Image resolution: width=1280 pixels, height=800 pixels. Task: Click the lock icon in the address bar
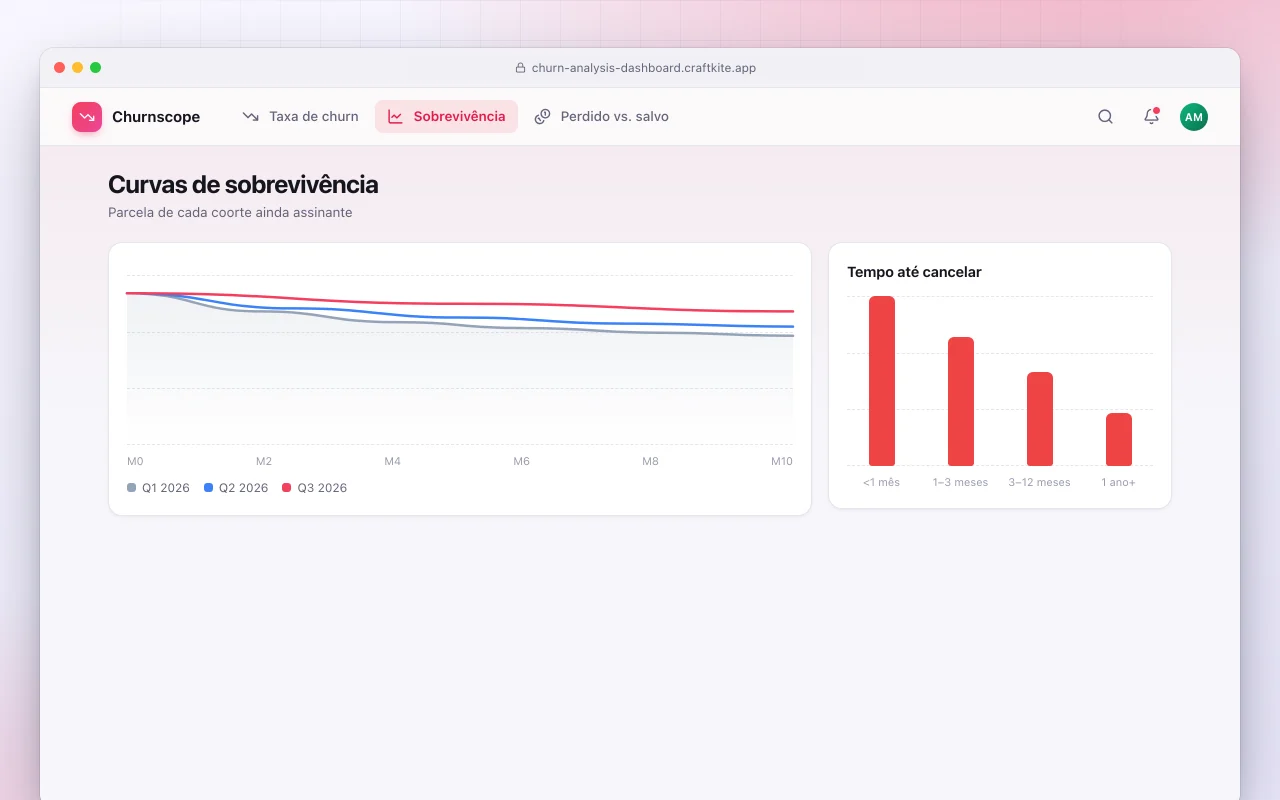tap(520, 68)
